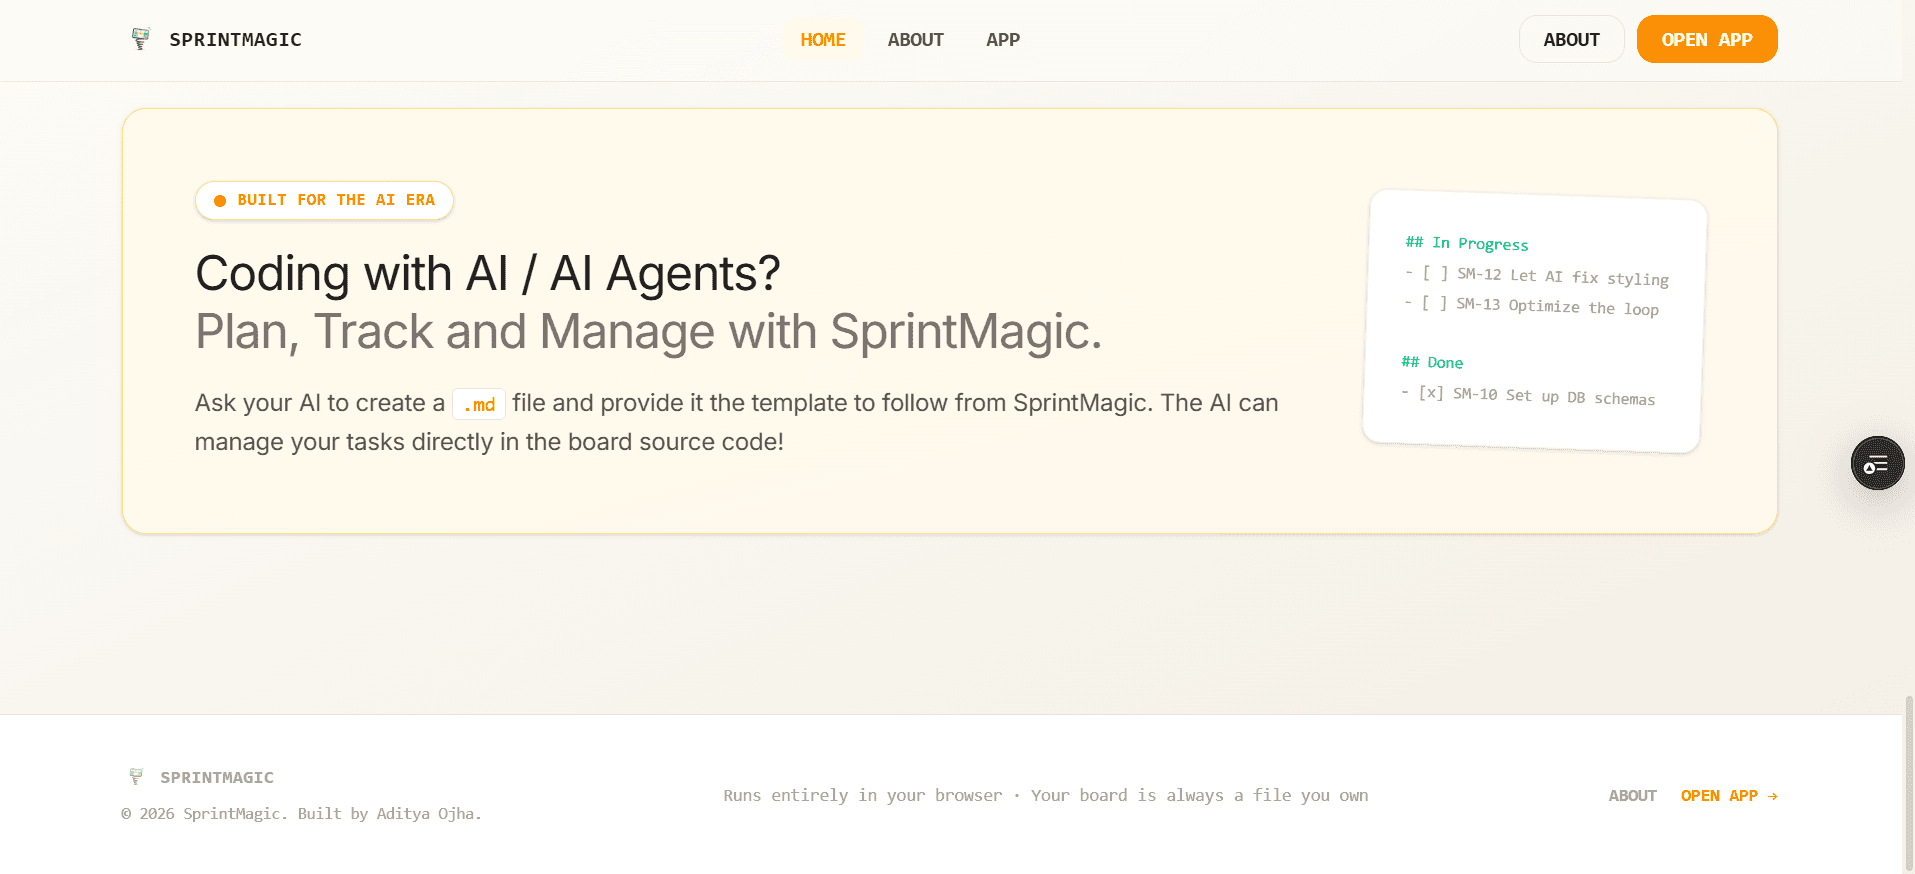Viewport: 1915px width, 874px height.
Task: Click the SprintMagic logo icon in header
Action: tap(141, 39)
